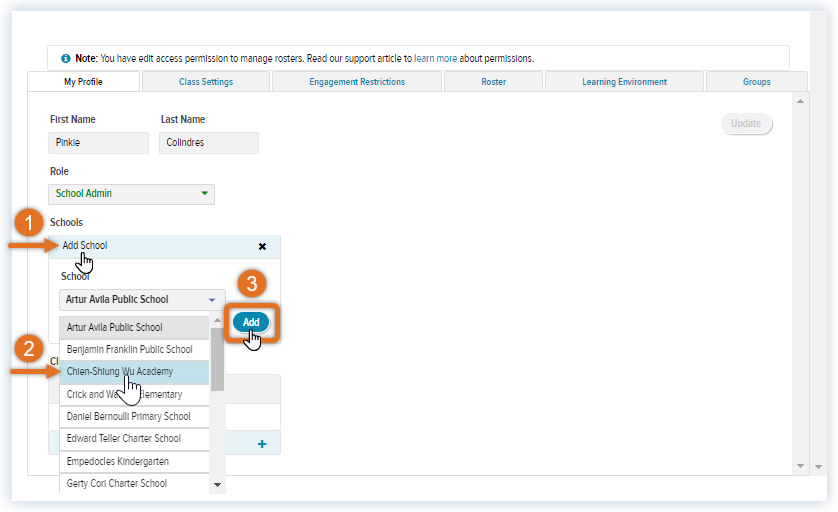The image size is (838, 512).
Task: Select Gerty Cori Charter School
Action: pyautogui.click(x=134, y=483)
